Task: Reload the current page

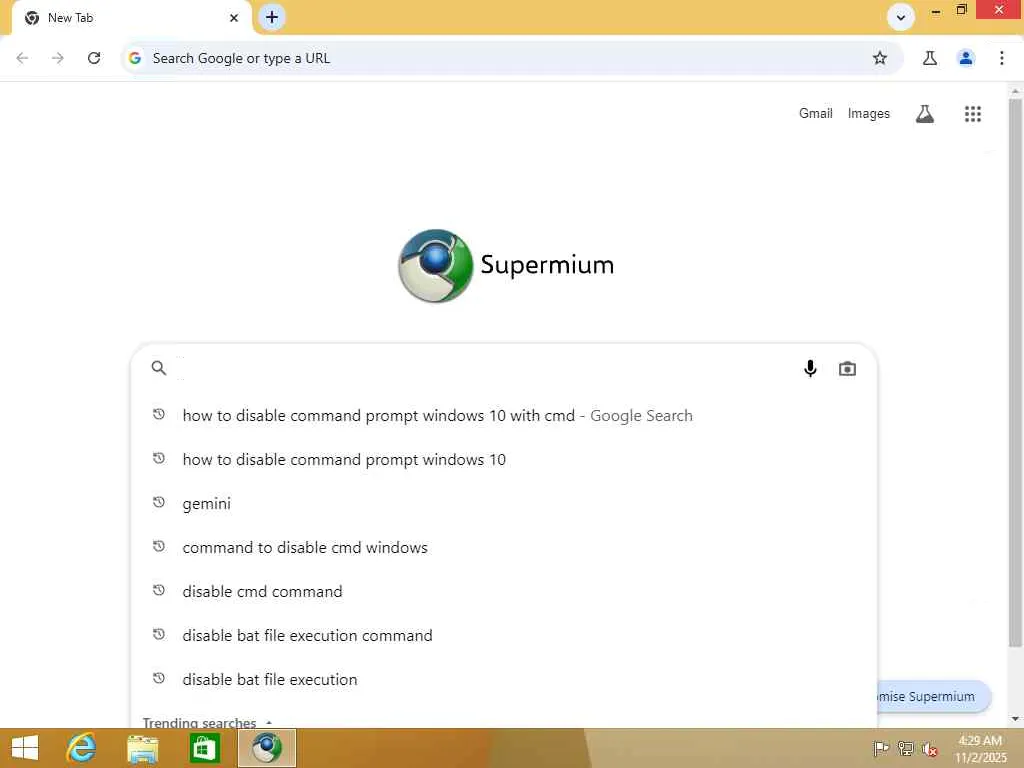Action: tap(94, 58)
